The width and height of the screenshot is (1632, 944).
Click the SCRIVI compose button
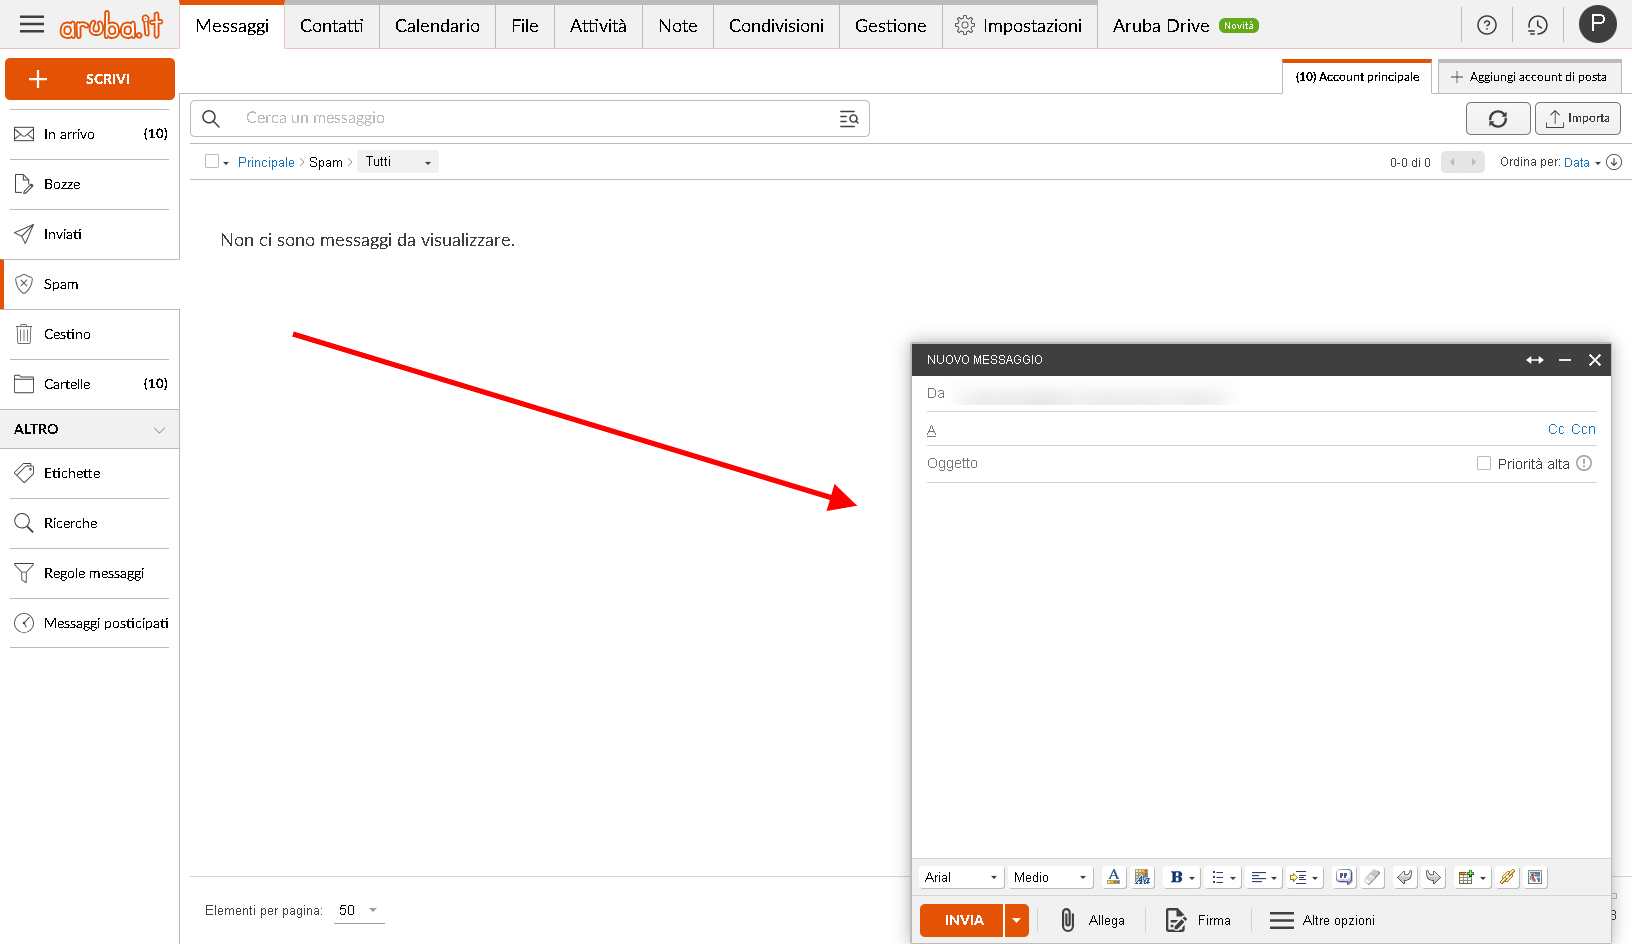pyautogui.click(x=90, y=78)
